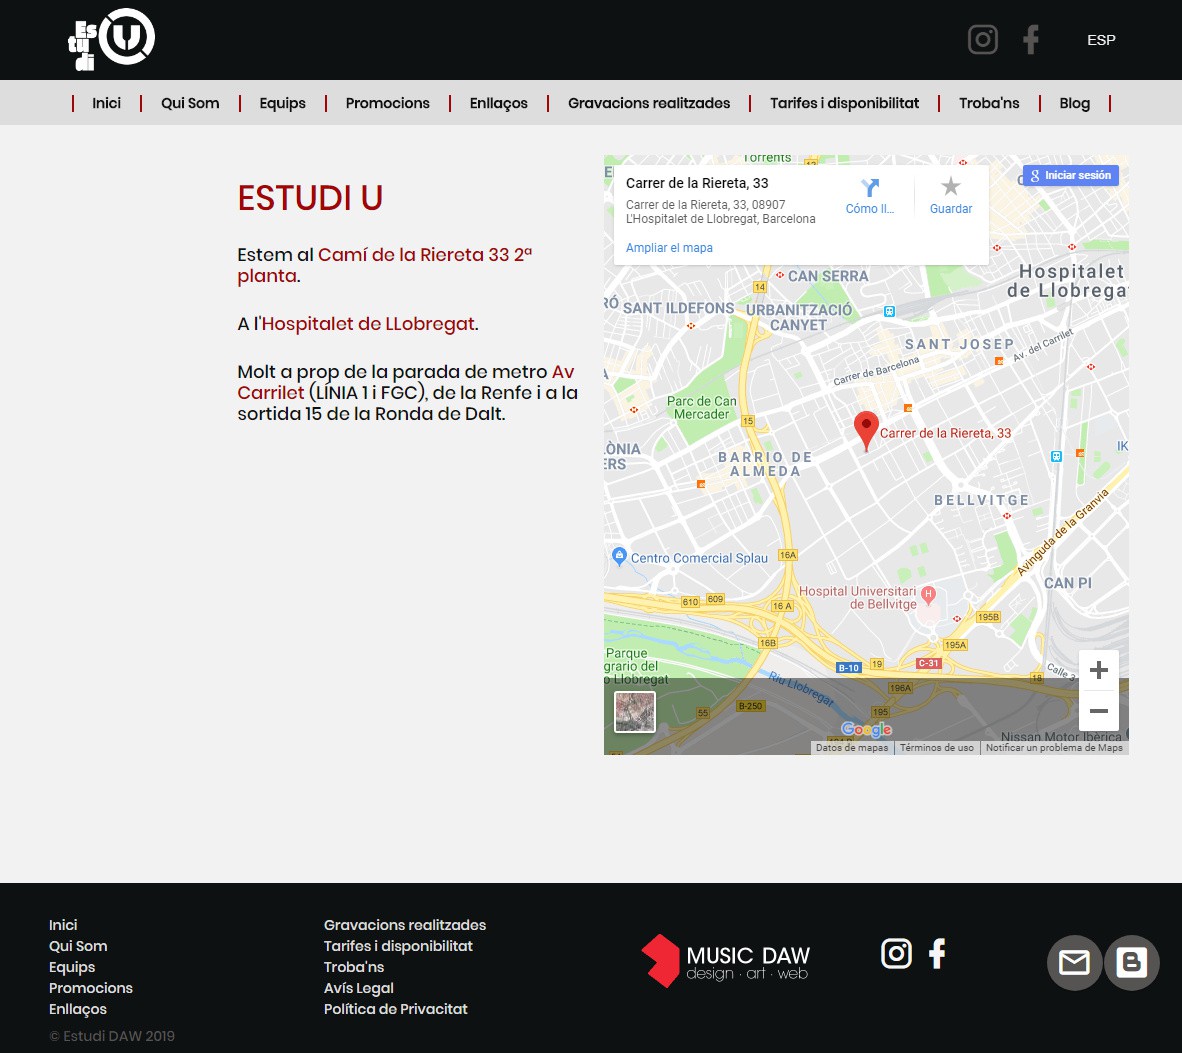1182x1053 pixels.
Task: Open Instagram icon in top header
Action: (x=982, y=40)
